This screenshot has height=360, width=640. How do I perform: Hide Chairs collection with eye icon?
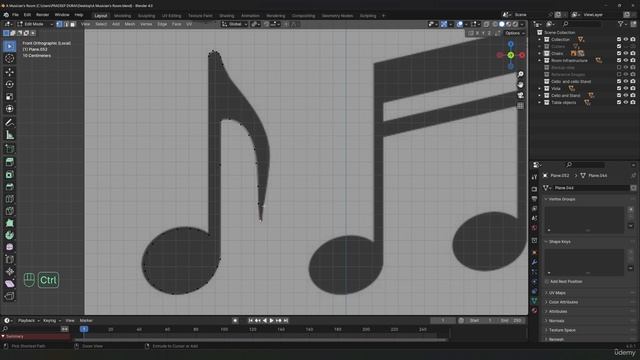click(x=626, y=53)
